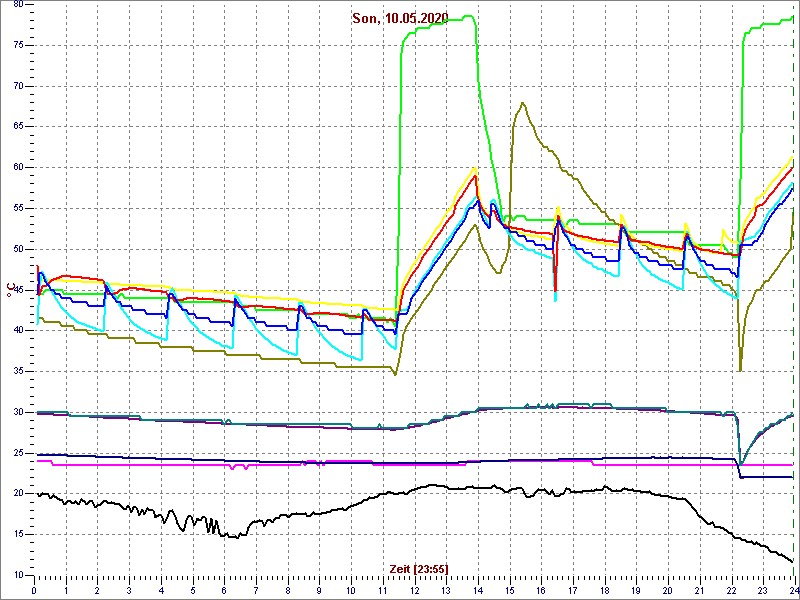
Task: Select hour 22 on the time axis
Action: point(731,591)
